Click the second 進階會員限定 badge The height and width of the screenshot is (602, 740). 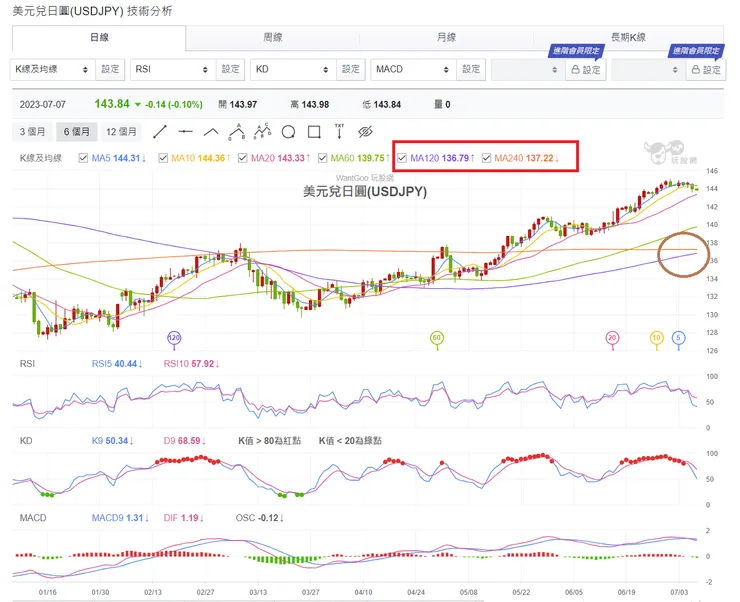point(696,51)
